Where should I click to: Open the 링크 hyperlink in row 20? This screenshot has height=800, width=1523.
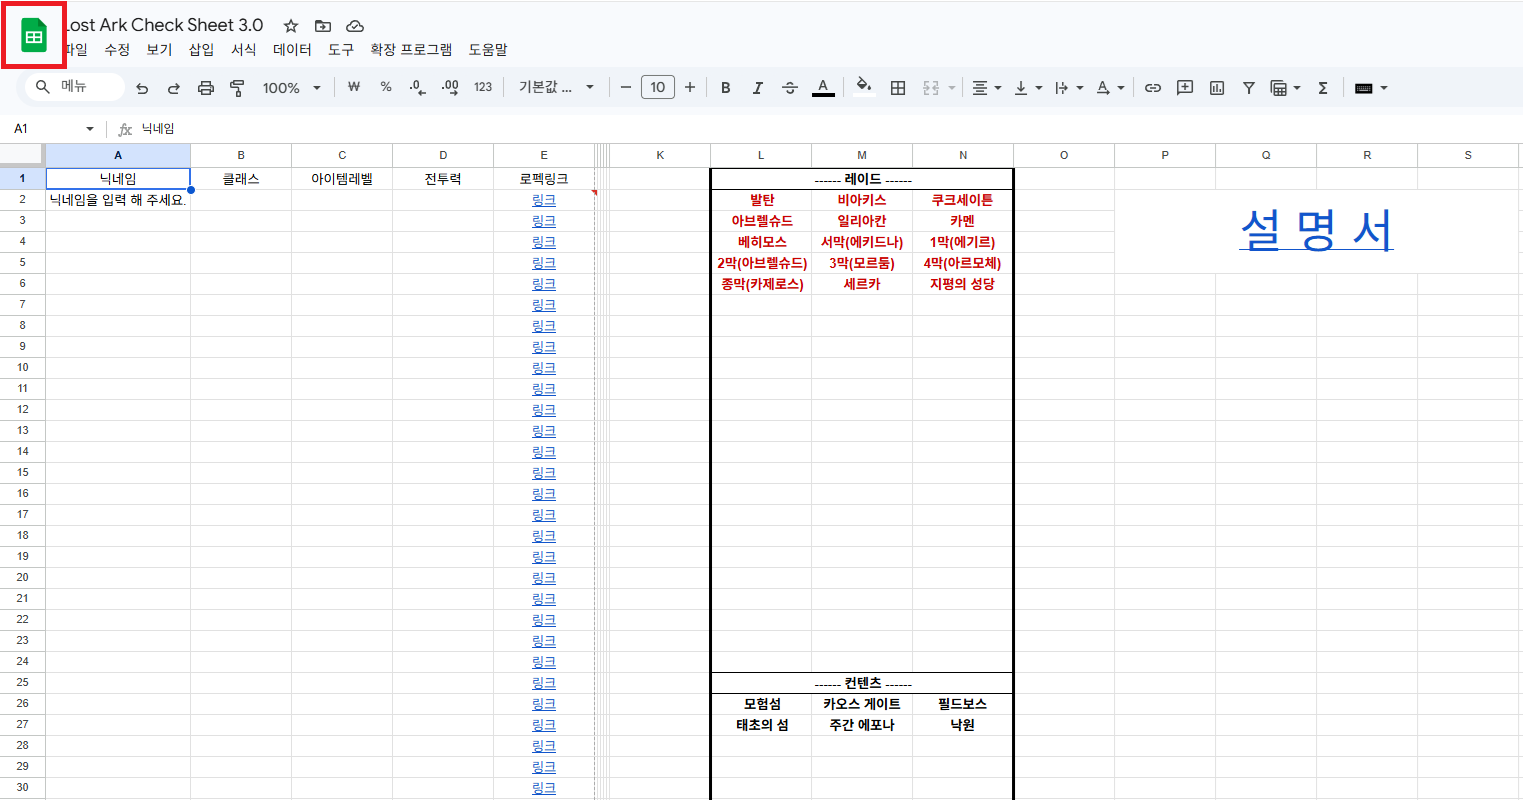coord(544,578)
